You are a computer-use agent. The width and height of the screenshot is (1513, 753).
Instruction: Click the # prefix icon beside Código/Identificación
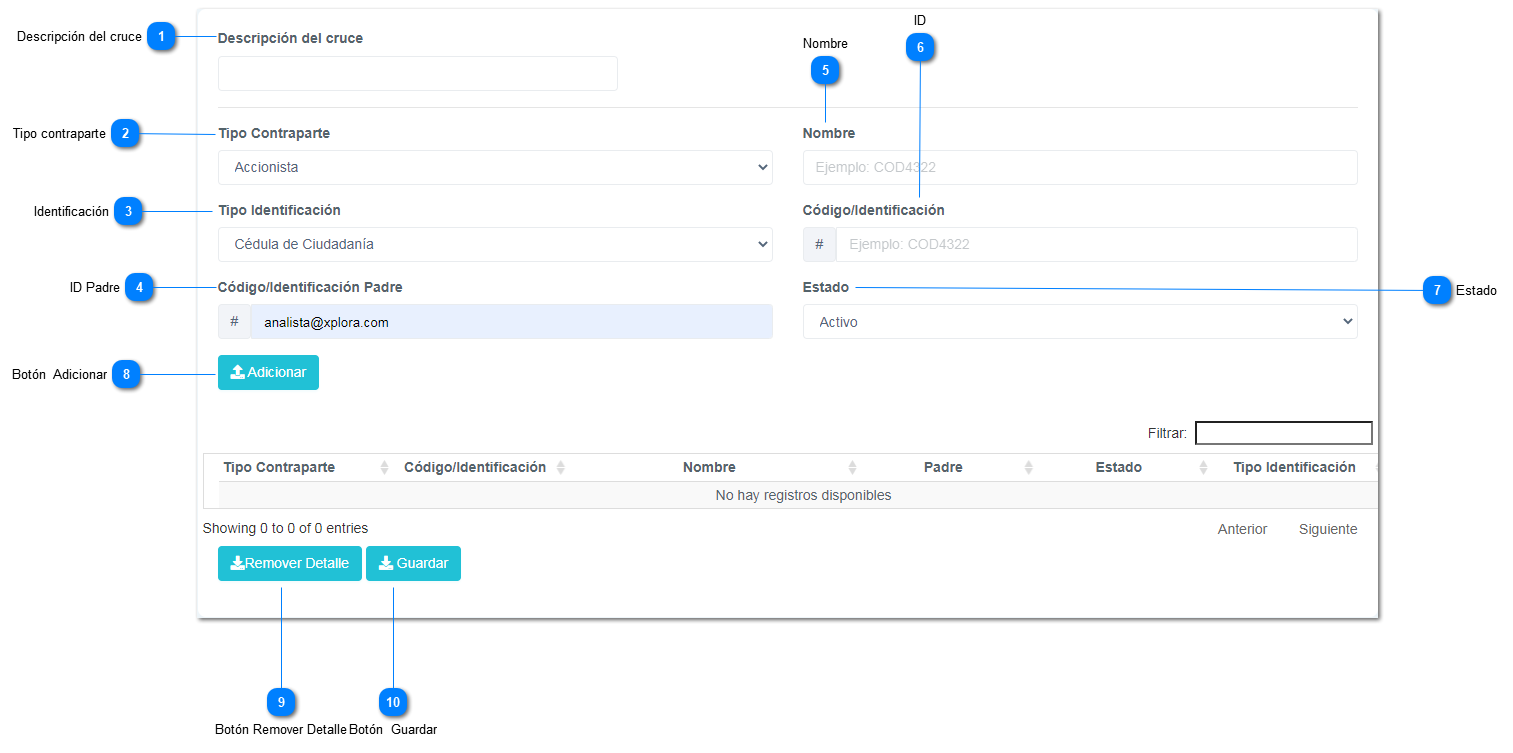[x=819, y=244]
